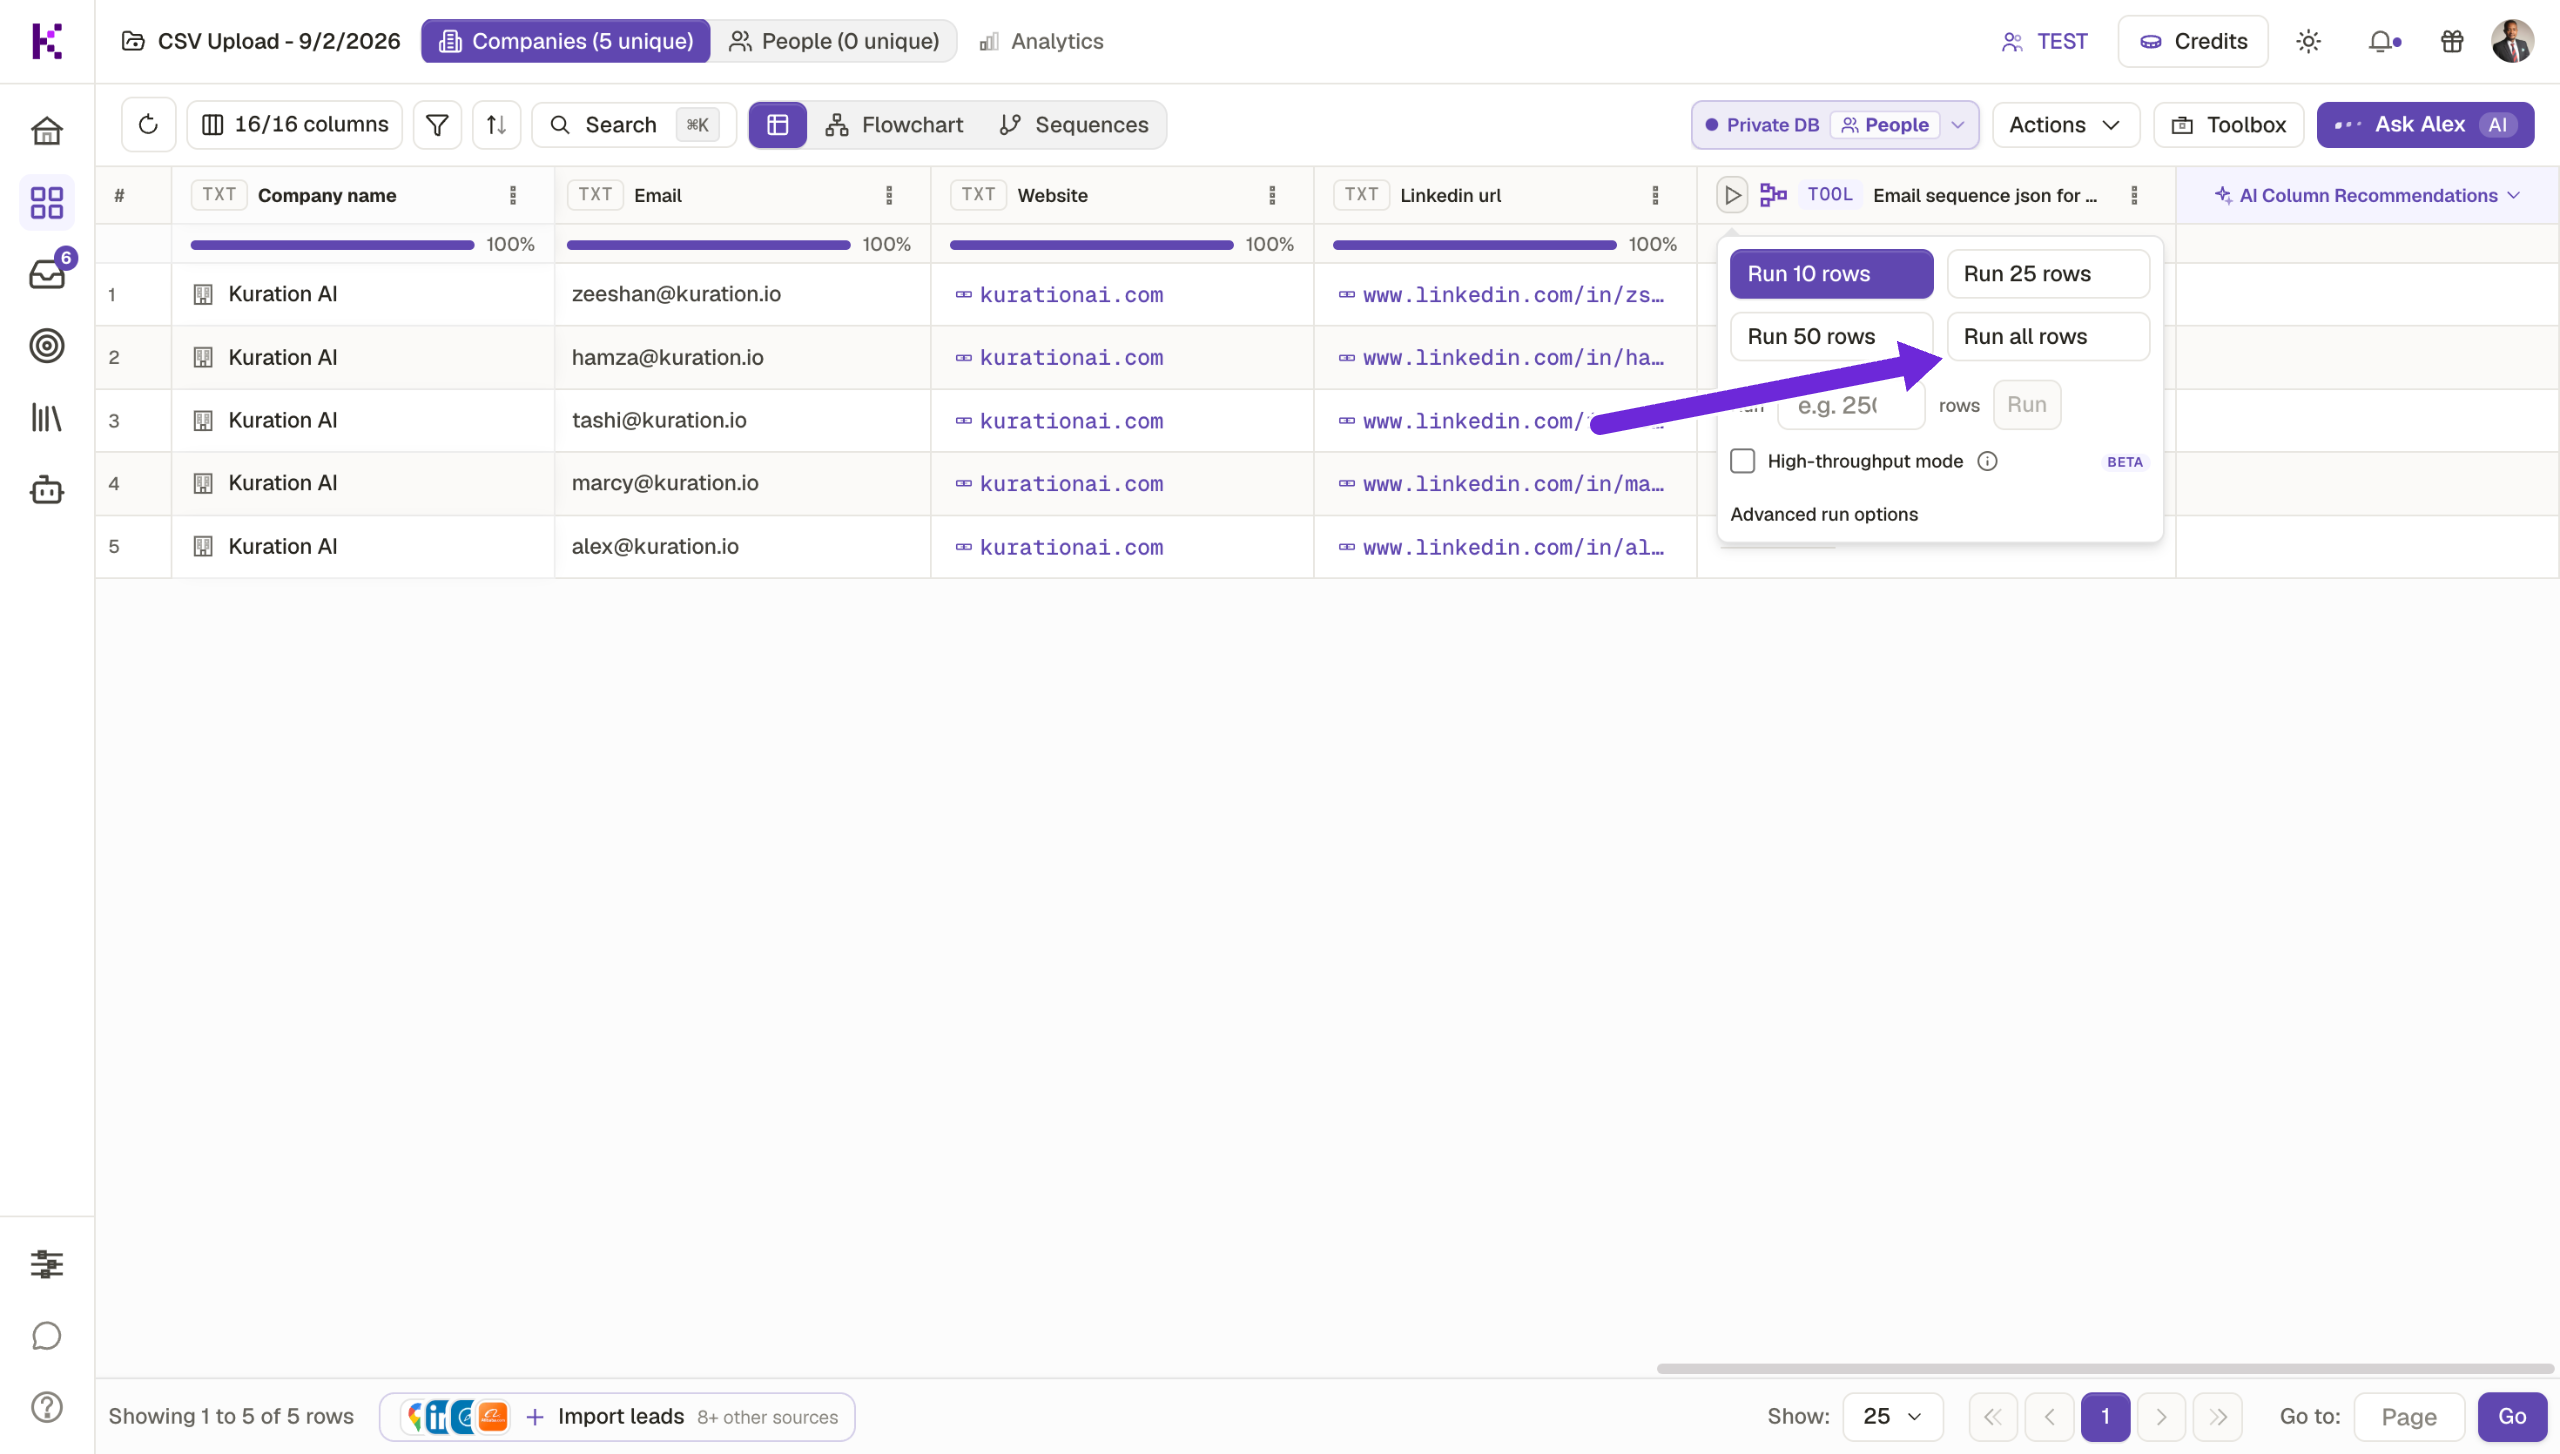Viewport: 2560px width, 1454px height.
Task: Open the Credits button
Action: click(2193, 41)
